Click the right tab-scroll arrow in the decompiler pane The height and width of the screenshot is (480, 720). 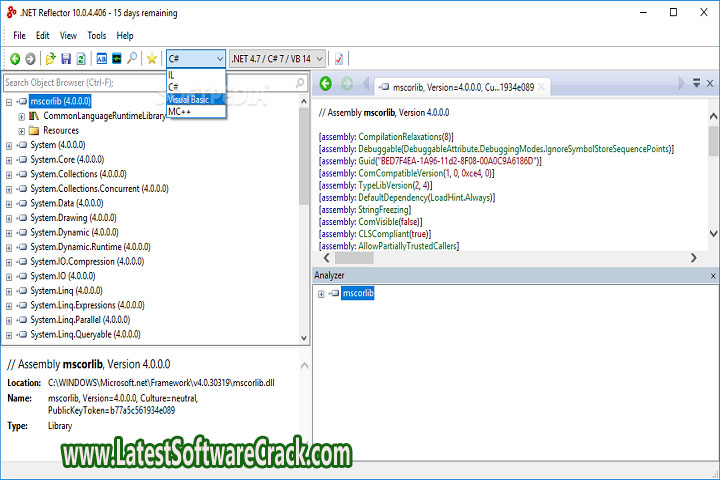click(681, 84)
